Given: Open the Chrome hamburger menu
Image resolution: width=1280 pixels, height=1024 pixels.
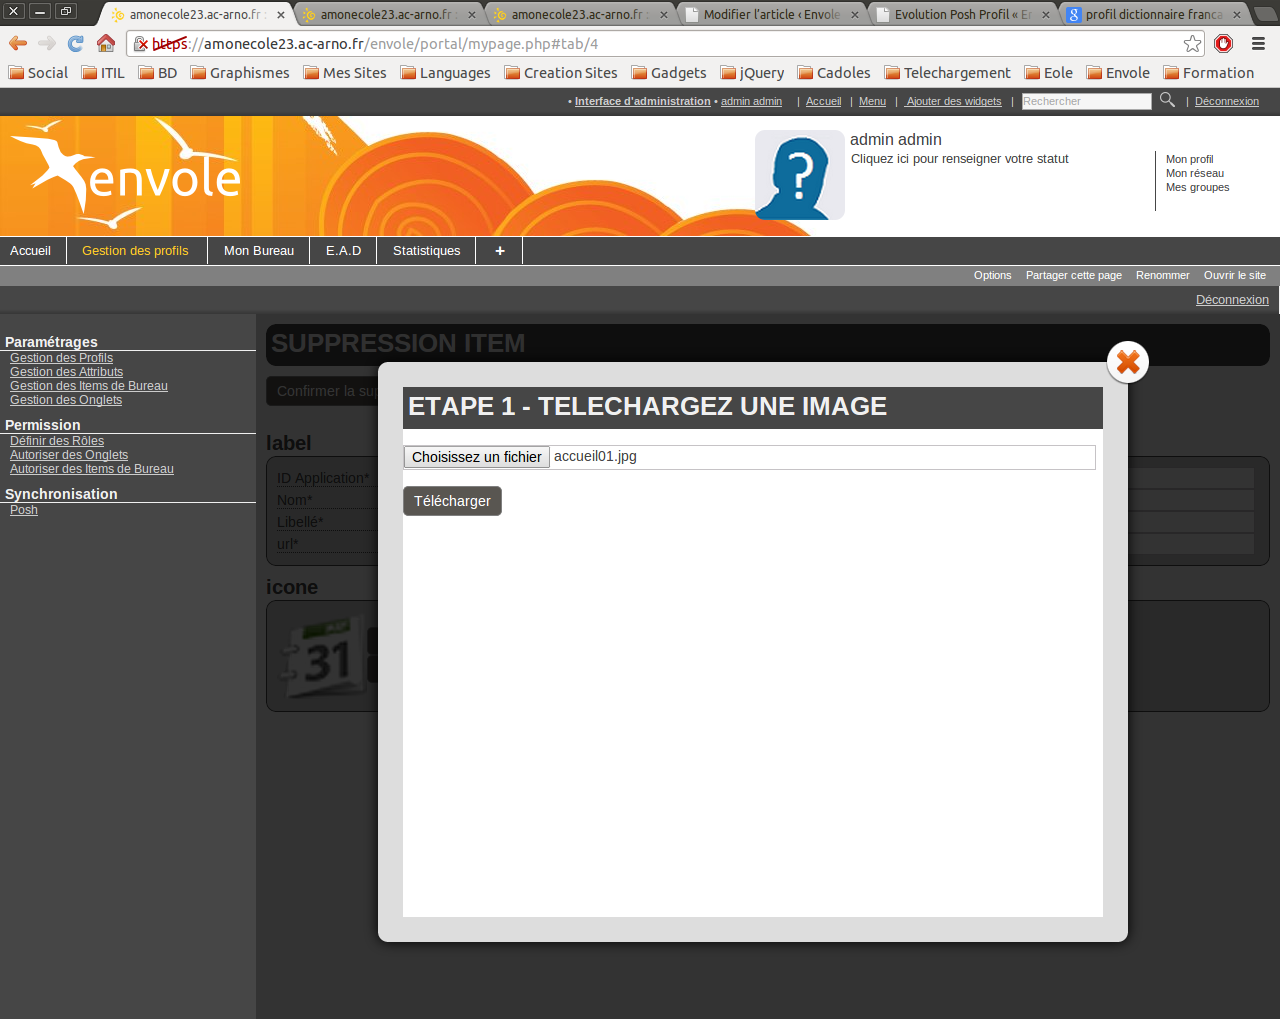Looking at the screenshot, I should (1258, 43).
